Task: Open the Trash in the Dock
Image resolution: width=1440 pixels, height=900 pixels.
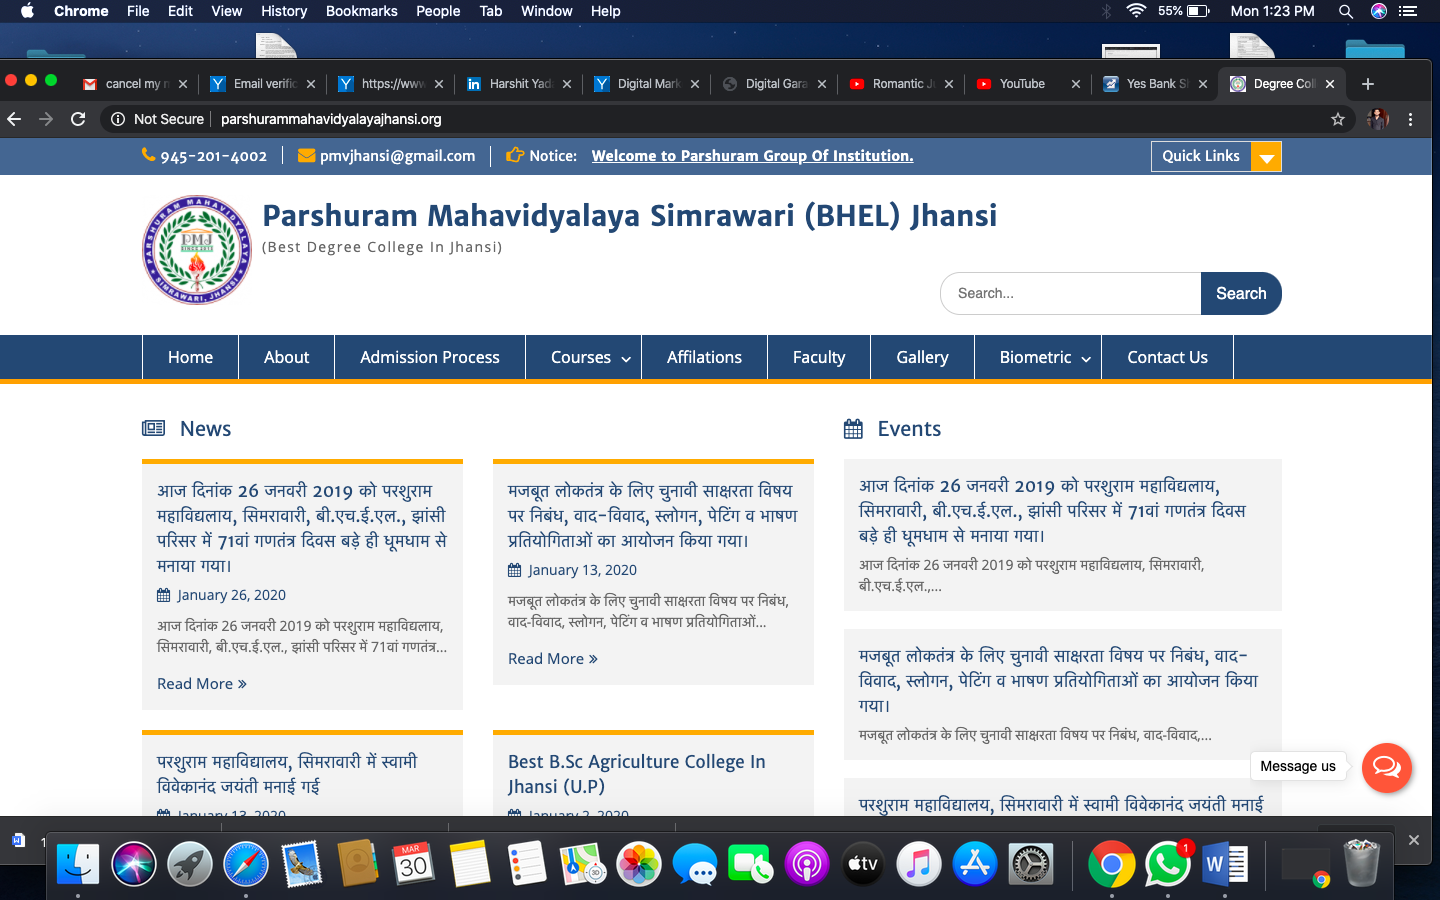Action: point(1361,864)
